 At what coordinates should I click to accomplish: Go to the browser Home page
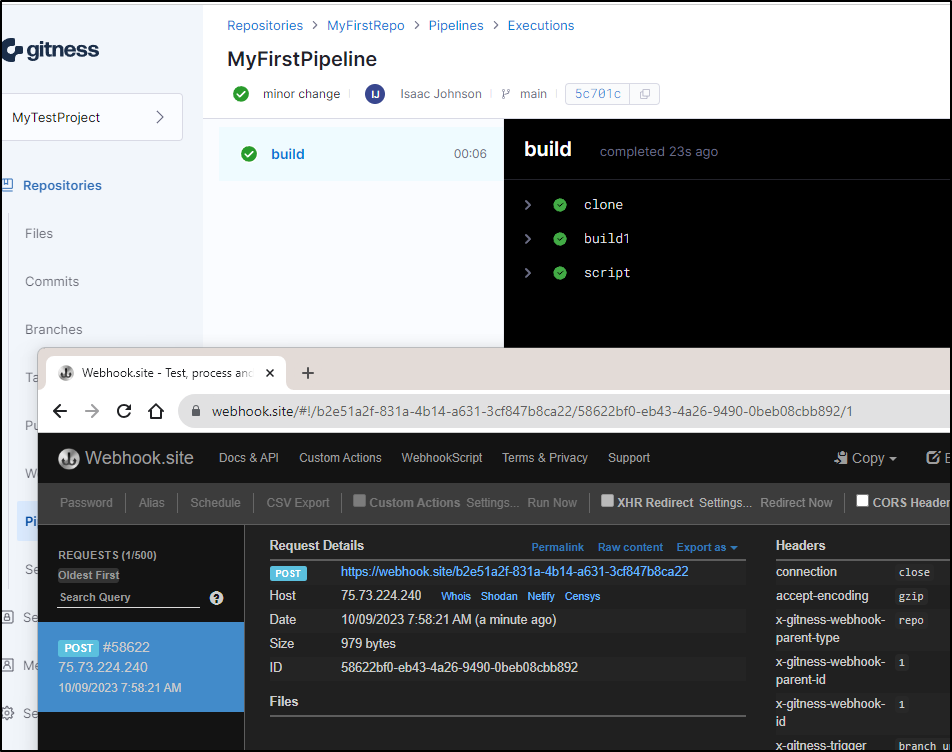click(156, 412)
